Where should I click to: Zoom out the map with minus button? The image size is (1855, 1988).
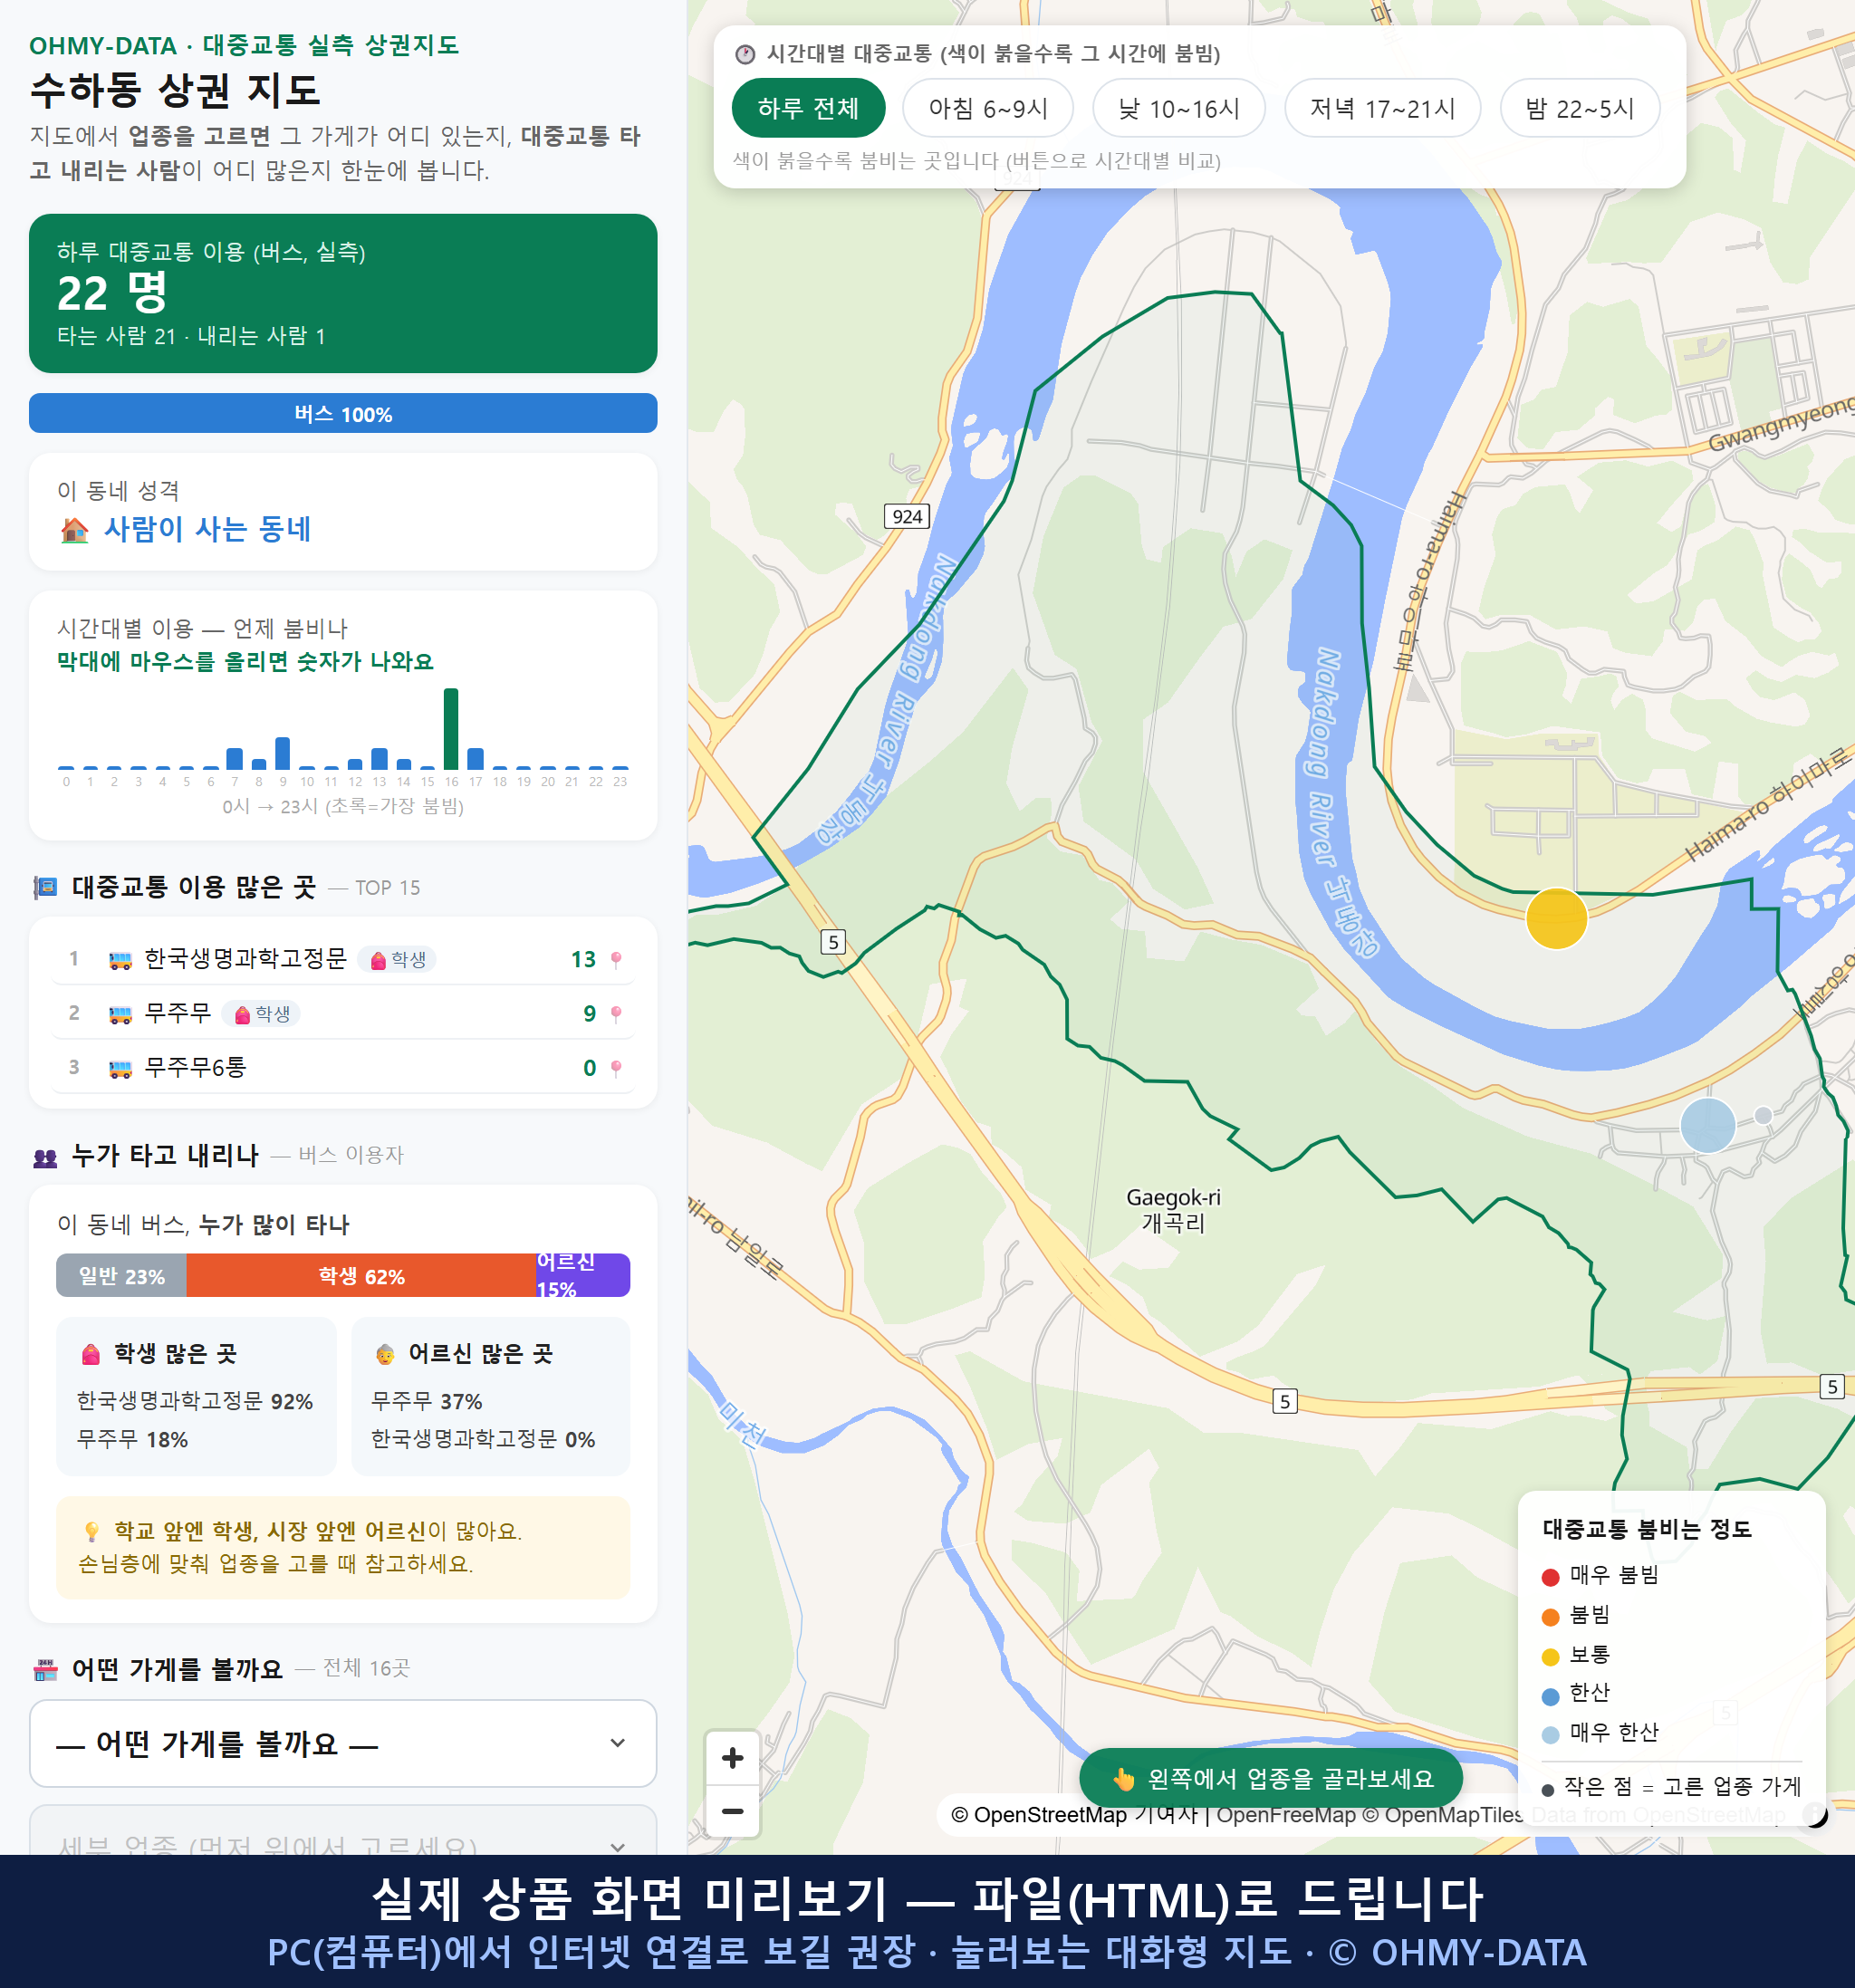(732, 1811)
